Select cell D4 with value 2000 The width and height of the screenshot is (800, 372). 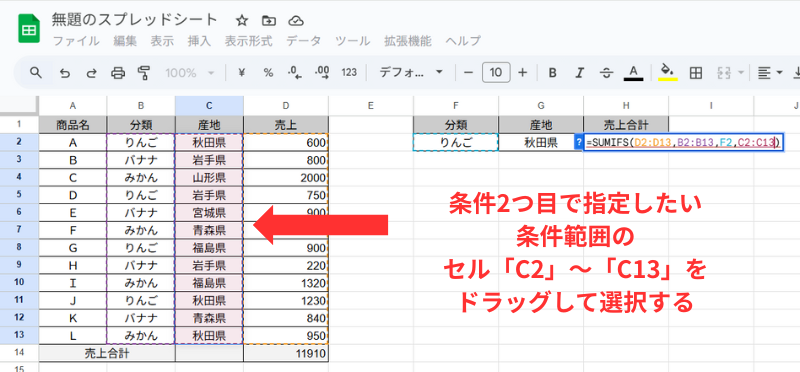[286, 178]
